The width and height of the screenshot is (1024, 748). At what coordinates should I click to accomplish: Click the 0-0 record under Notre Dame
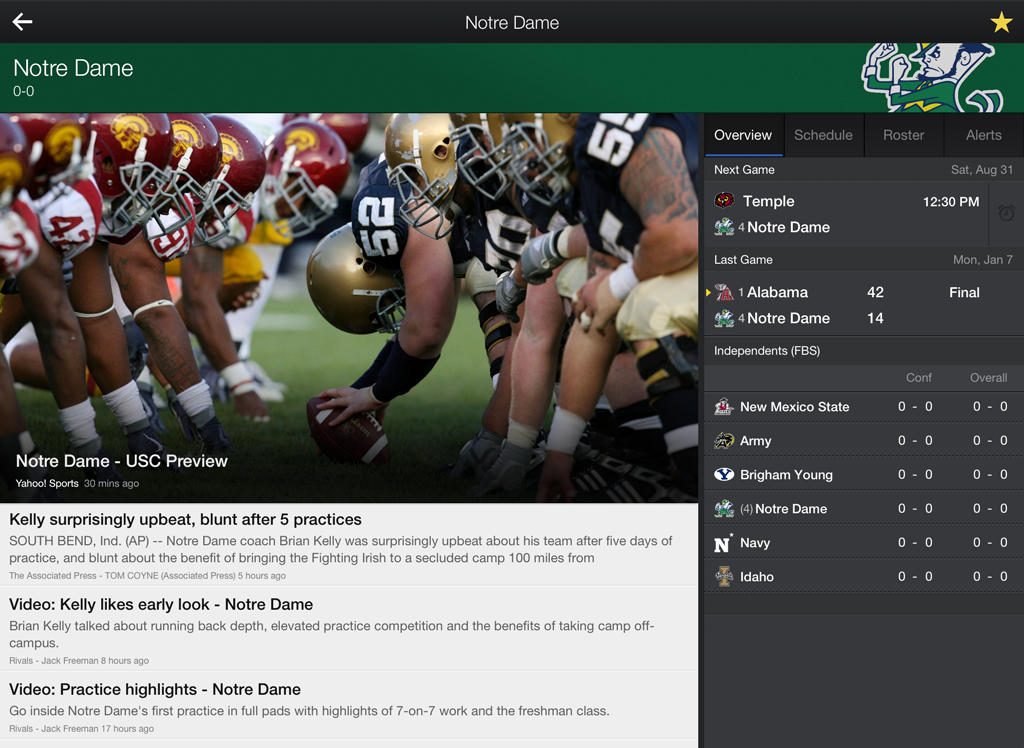coord(24,91)
